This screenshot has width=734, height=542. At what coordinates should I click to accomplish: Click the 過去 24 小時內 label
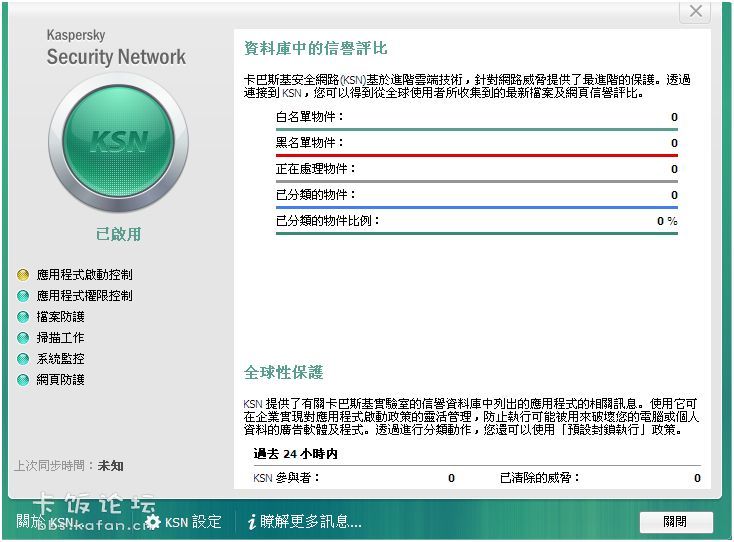(295, 454)
